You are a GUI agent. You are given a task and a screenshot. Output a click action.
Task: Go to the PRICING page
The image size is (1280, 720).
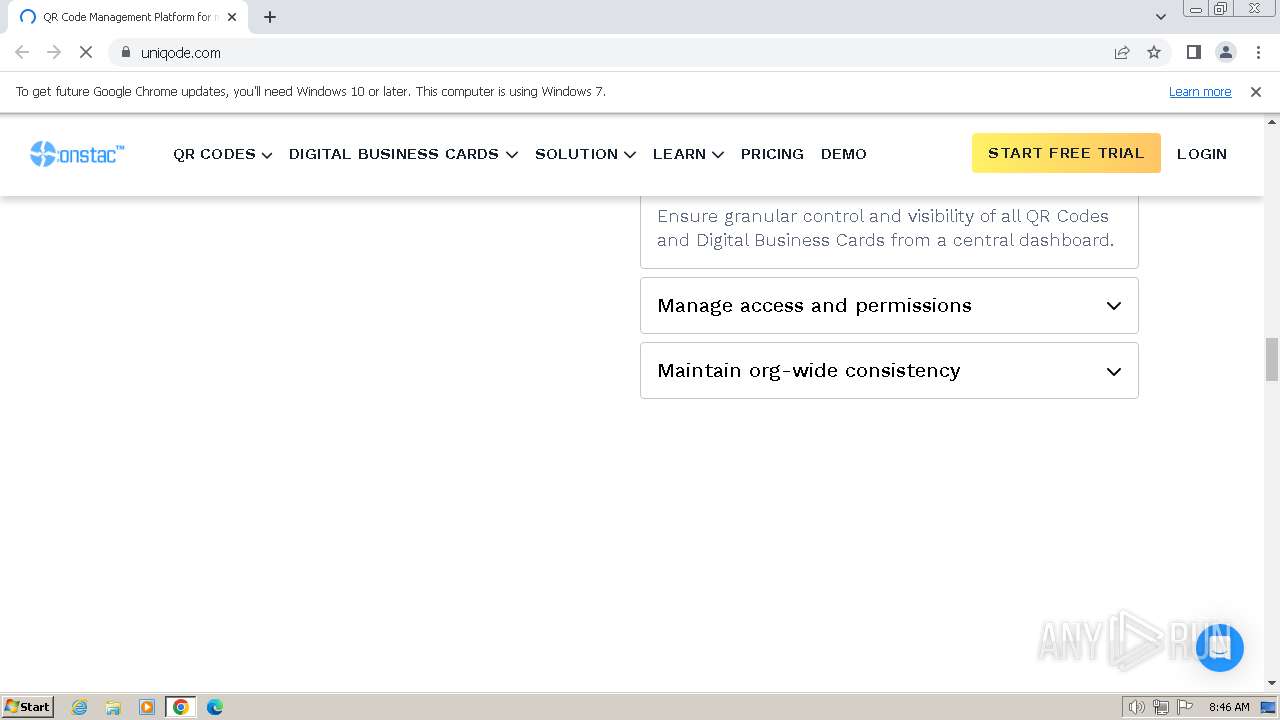(772, 154)
